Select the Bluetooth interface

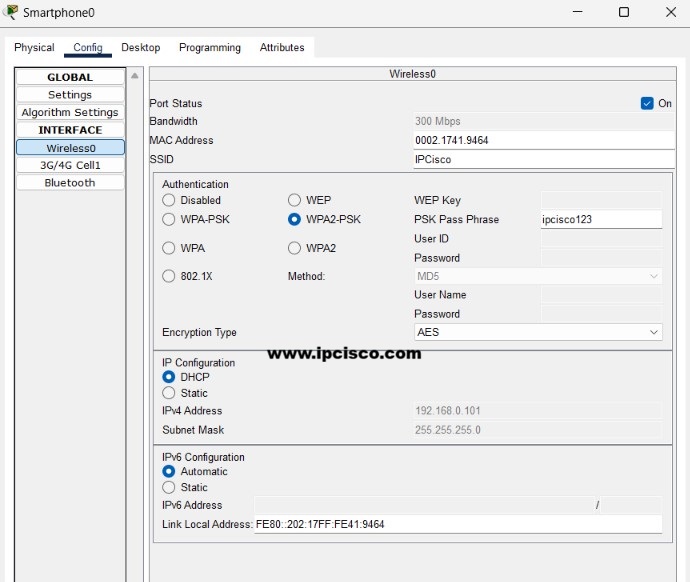pos(70,183)
